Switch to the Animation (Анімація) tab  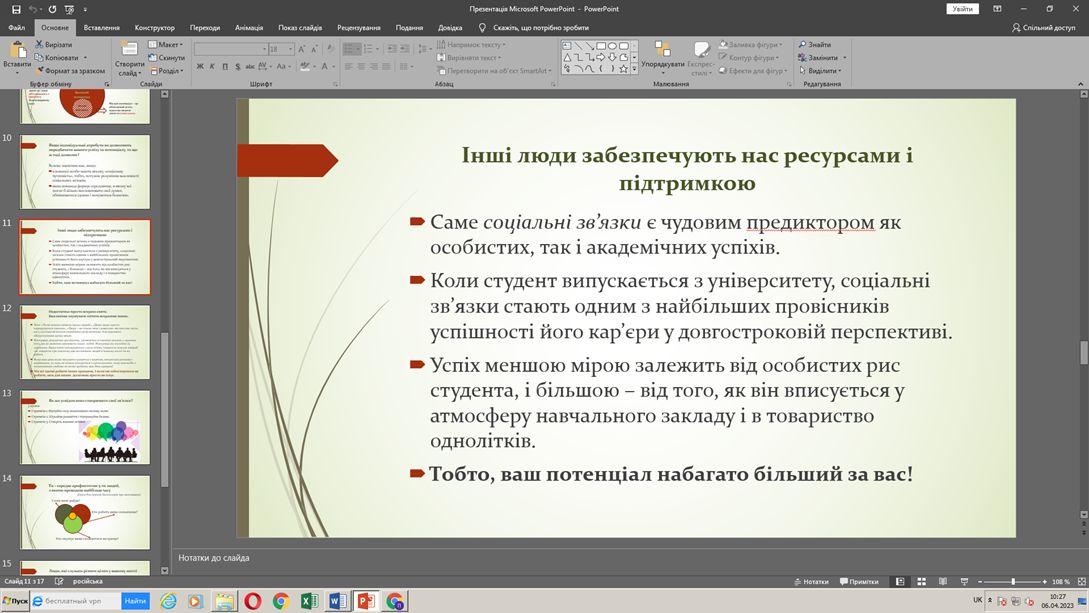249,28
